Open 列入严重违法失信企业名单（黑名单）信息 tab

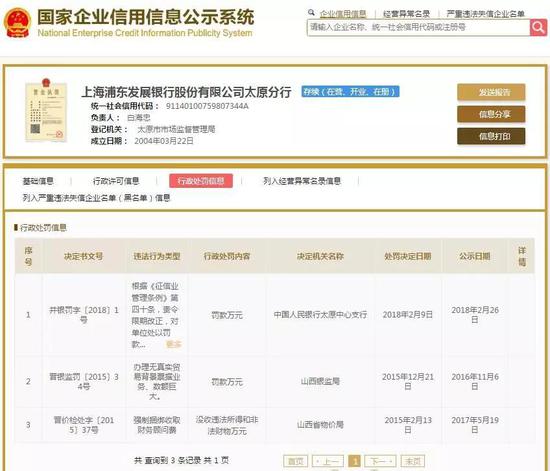[x=96, y=198]
